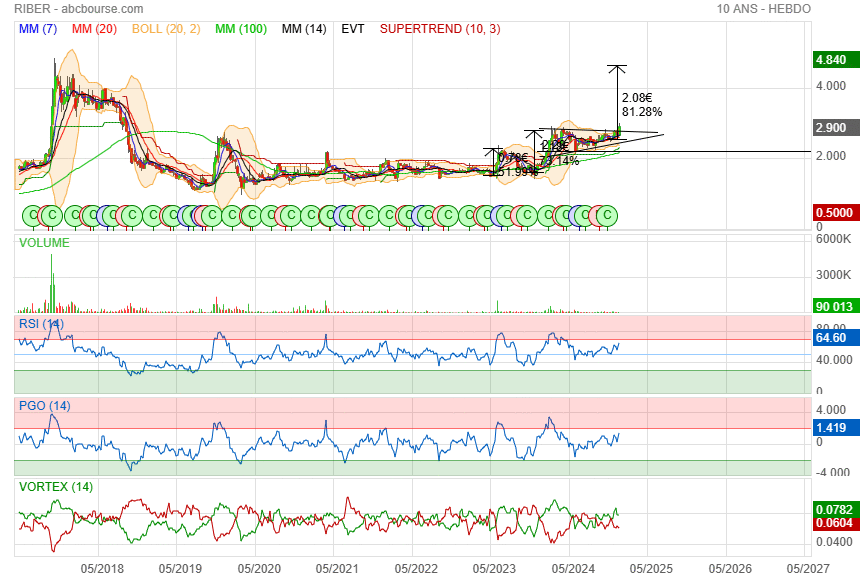Click the first green C event marker
This screenshot has height=579, width=860.
click(32, 215)
